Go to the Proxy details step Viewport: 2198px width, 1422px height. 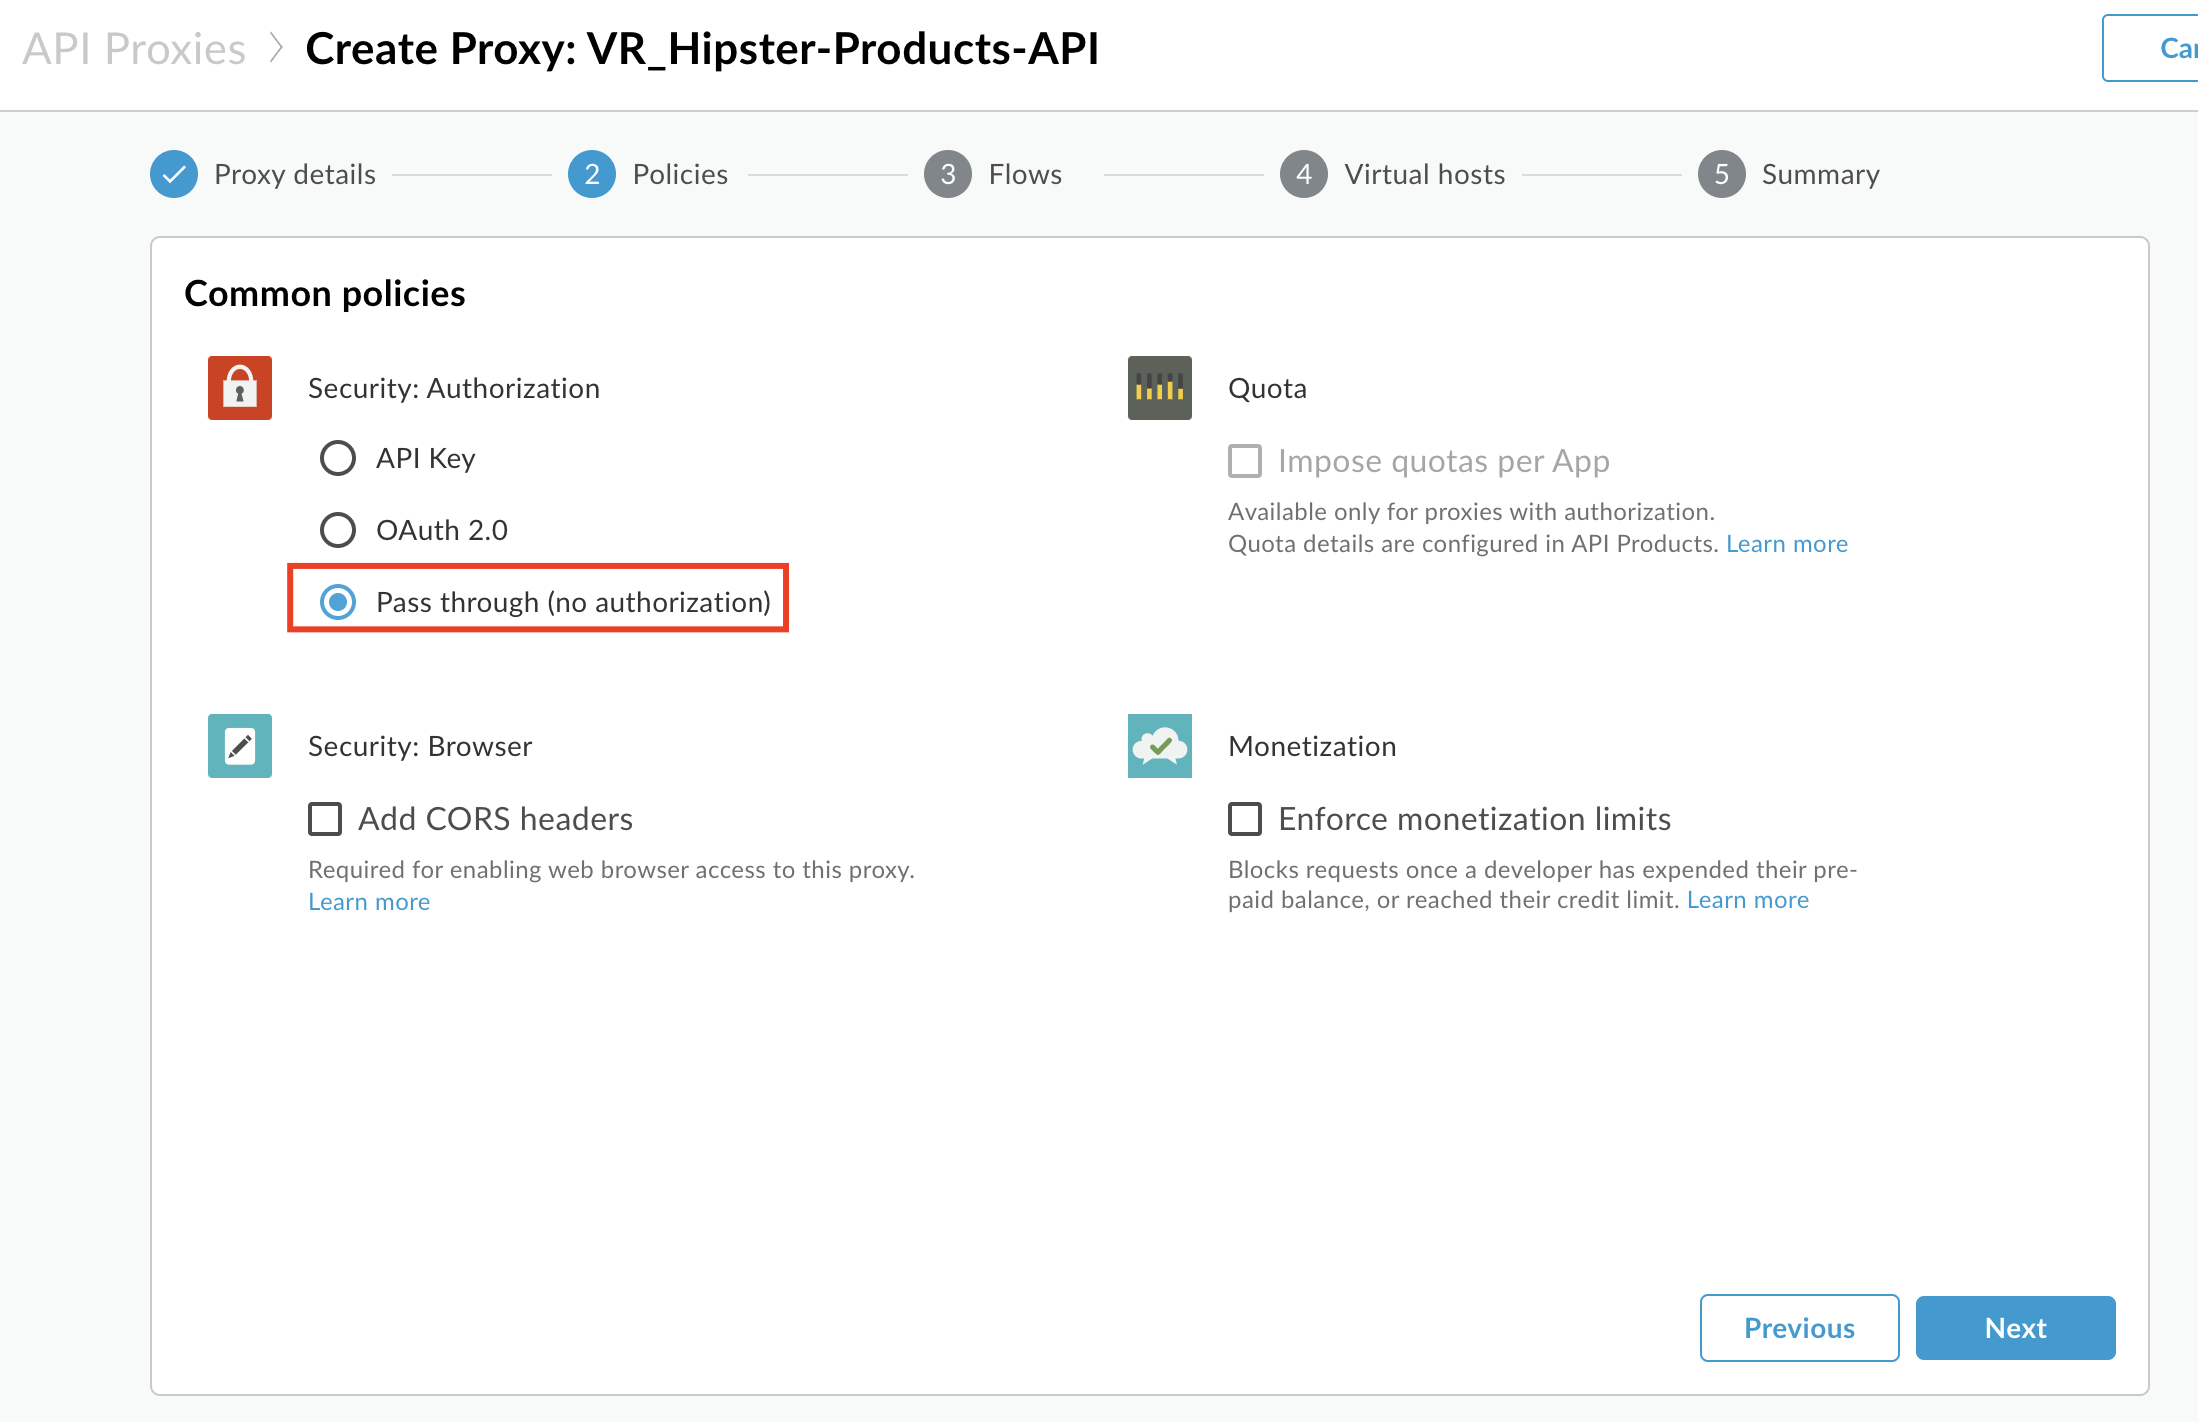pyautogui.click(x=295, y=174)
